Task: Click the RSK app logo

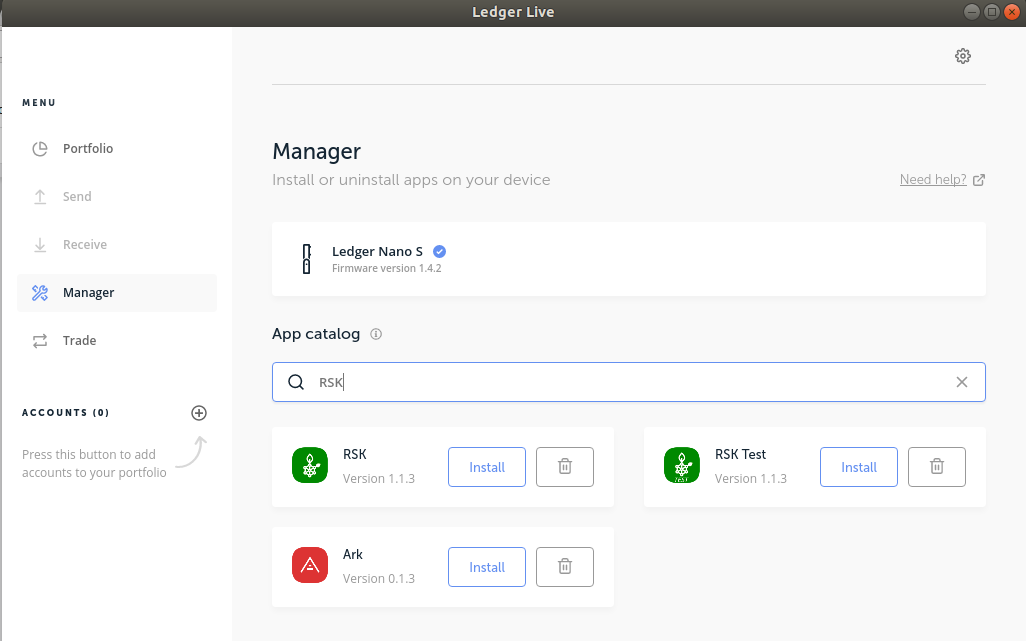Action: (310, 466)
